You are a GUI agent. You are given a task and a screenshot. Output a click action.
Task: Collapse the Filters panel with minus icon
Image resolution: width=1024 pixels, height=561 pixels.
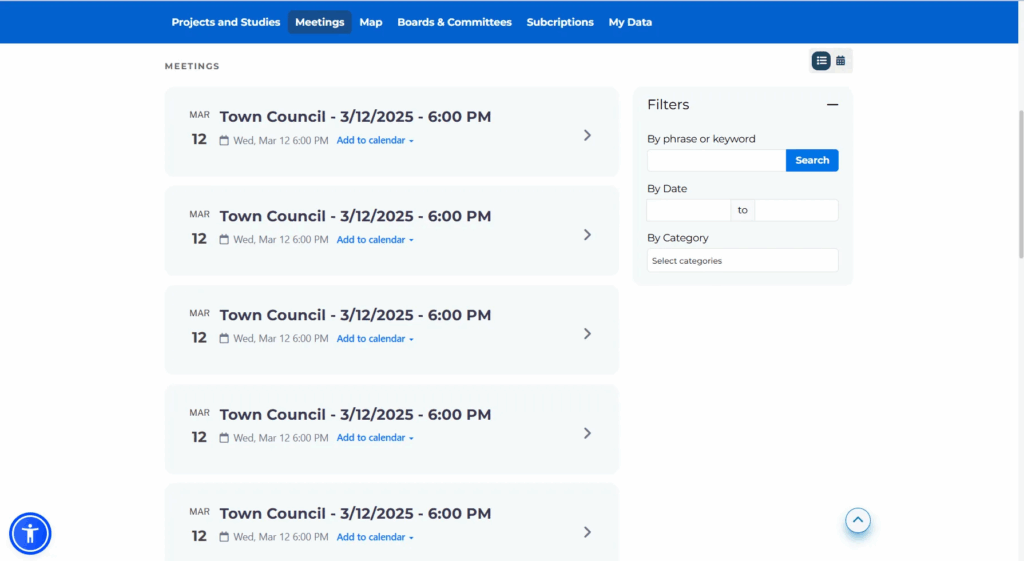tap(832, 105)
